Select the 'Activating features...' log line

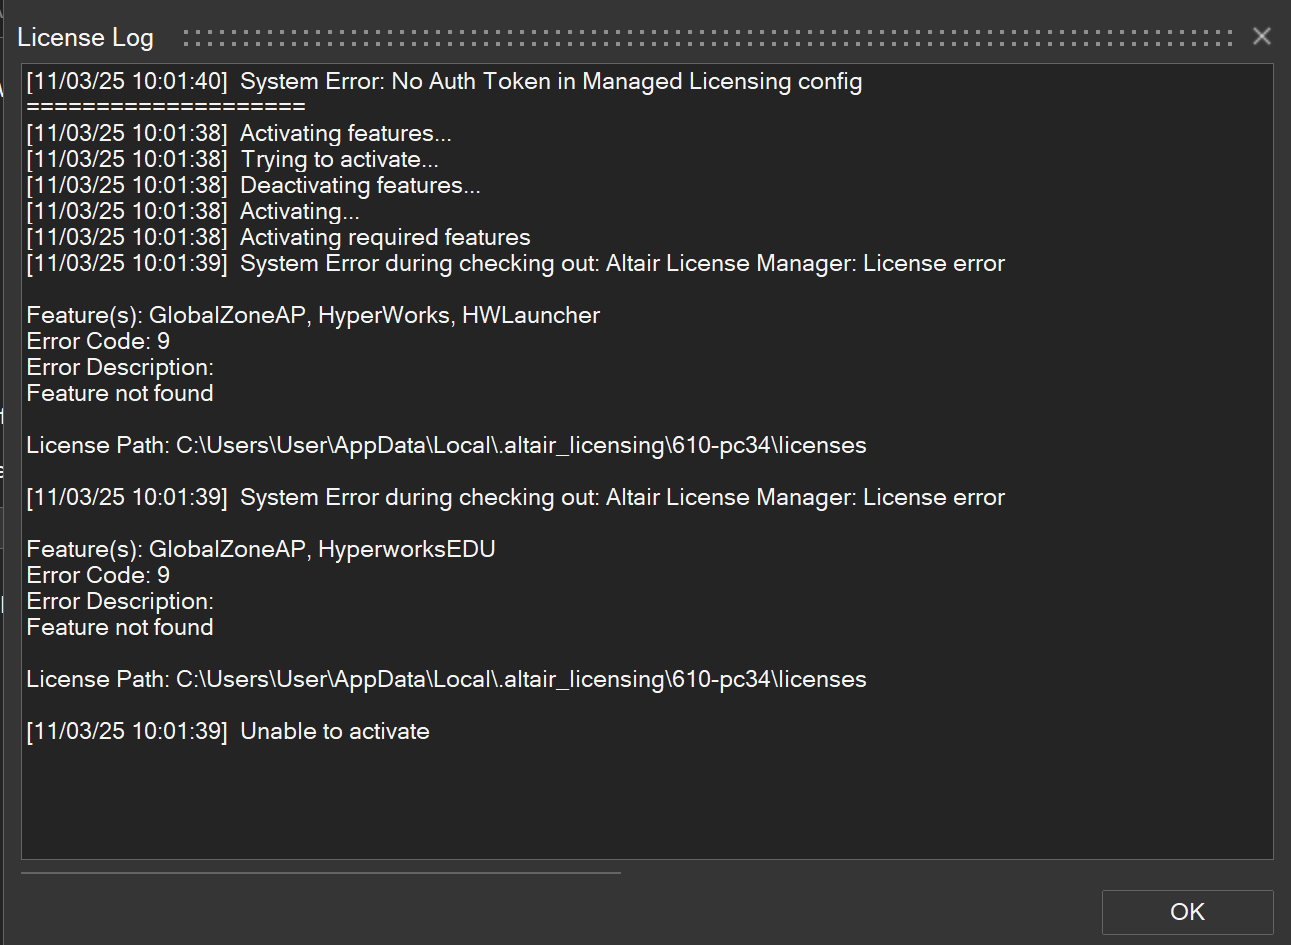(239, 133)
